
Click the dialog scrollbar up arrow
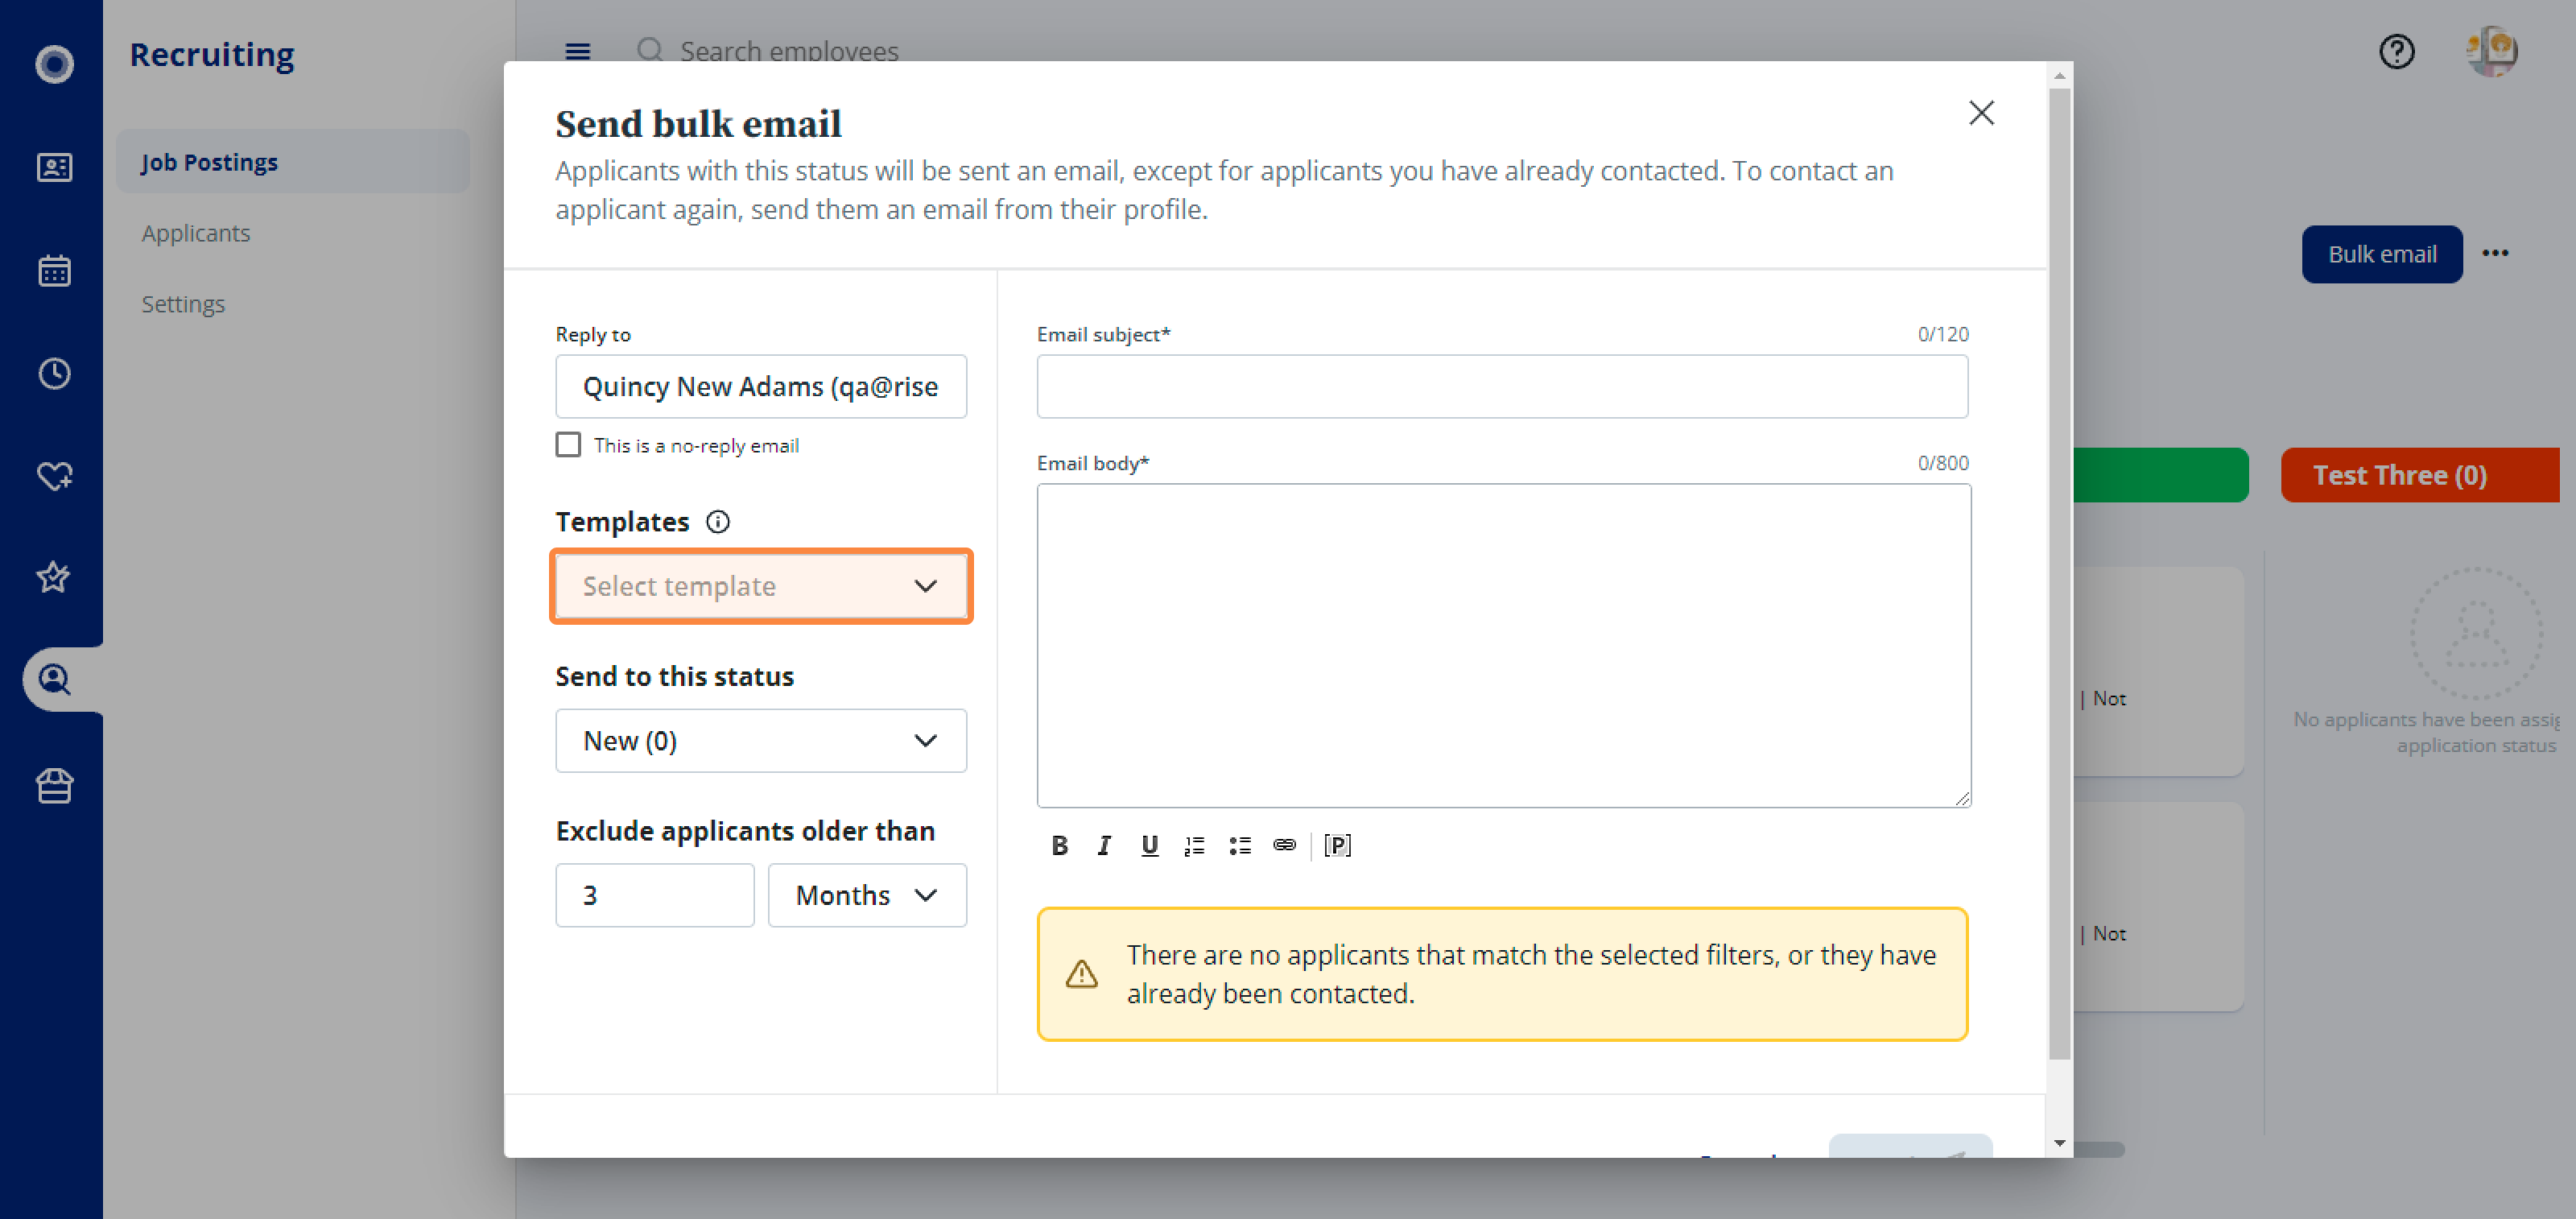click(2058, 77)
